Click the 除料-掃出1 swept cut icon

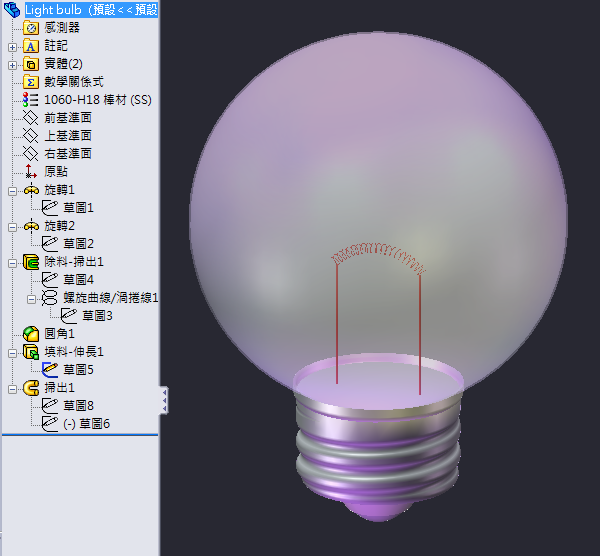pos(31,262)
